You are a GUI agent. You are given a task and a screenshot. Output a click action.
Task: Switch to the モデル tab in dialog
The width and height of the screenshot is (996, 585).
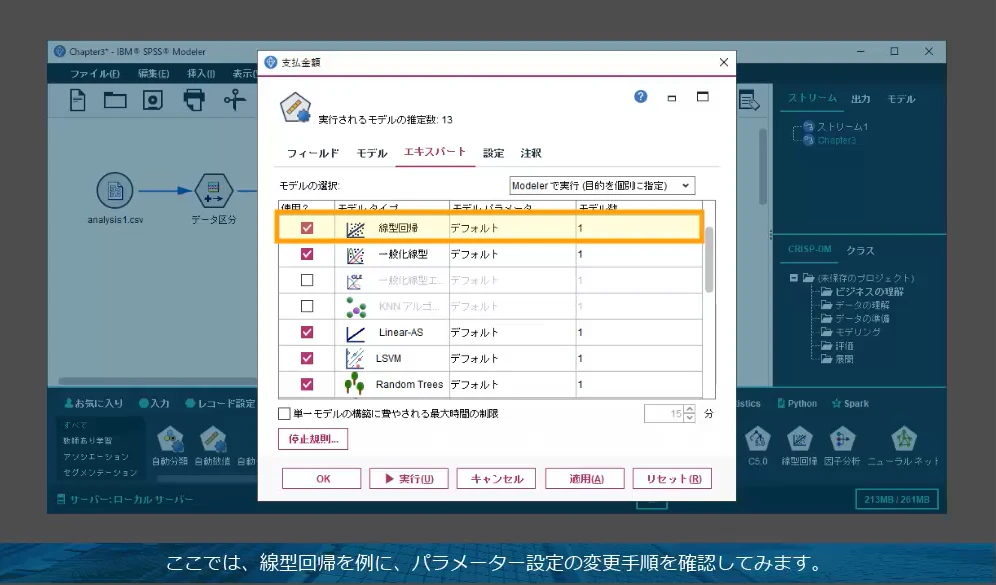372,153
